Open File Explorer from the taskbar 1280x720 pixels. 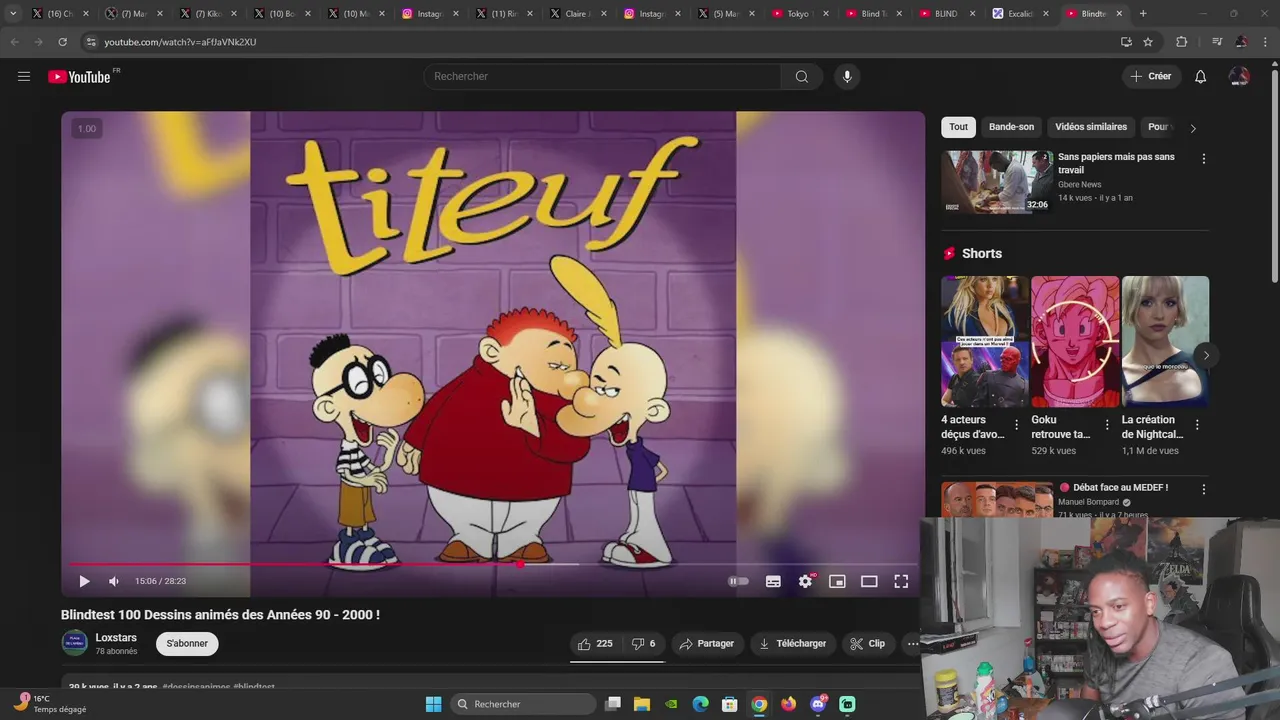642,704
